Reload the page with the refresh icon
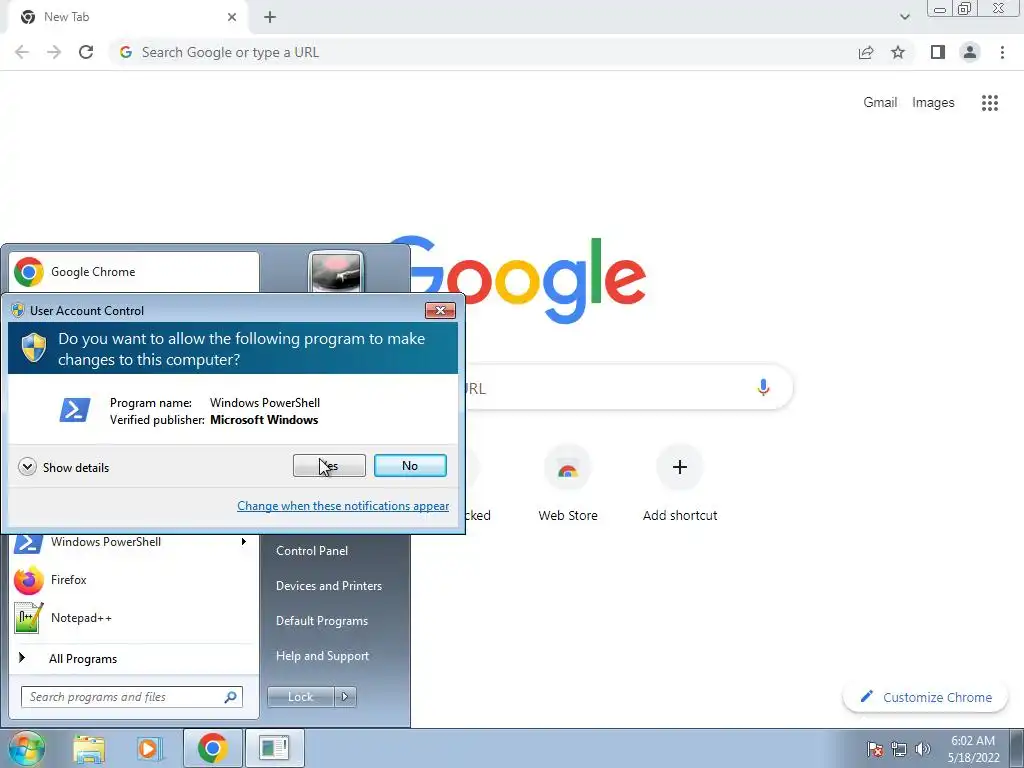This screenshot has width=1024, height=768. tap(86, 52)
